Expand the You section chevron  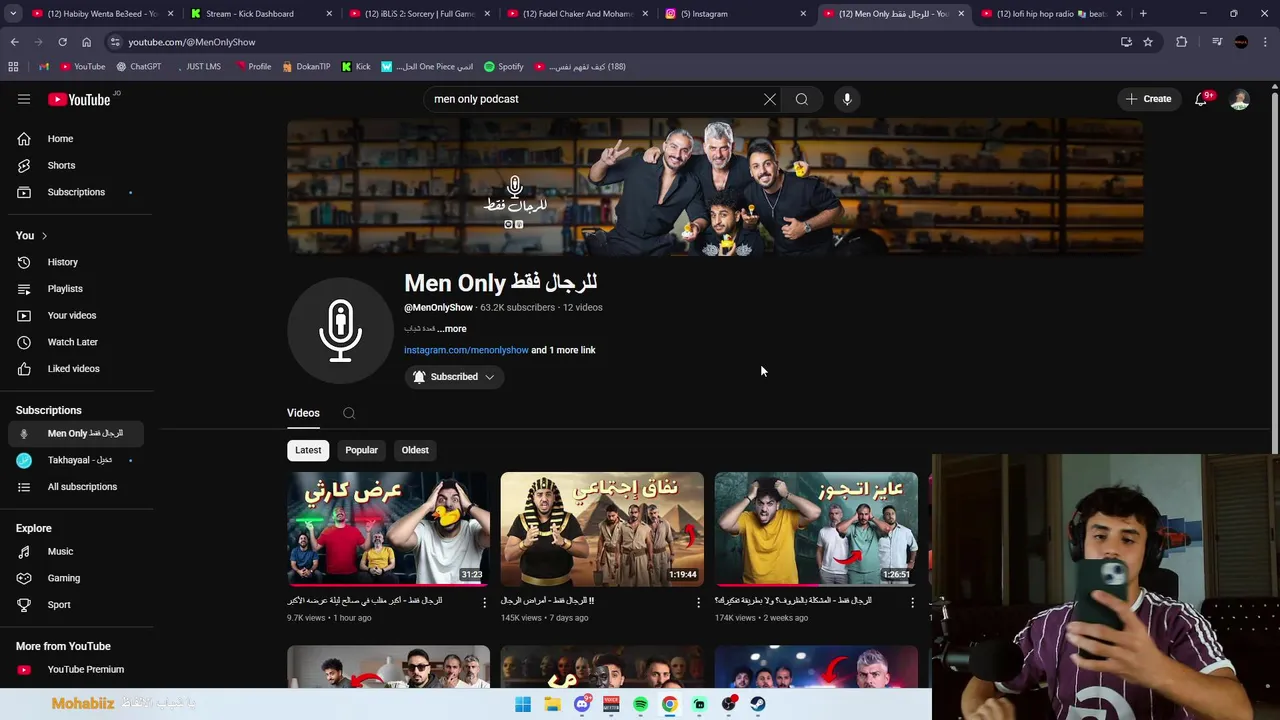pos(44,236)
